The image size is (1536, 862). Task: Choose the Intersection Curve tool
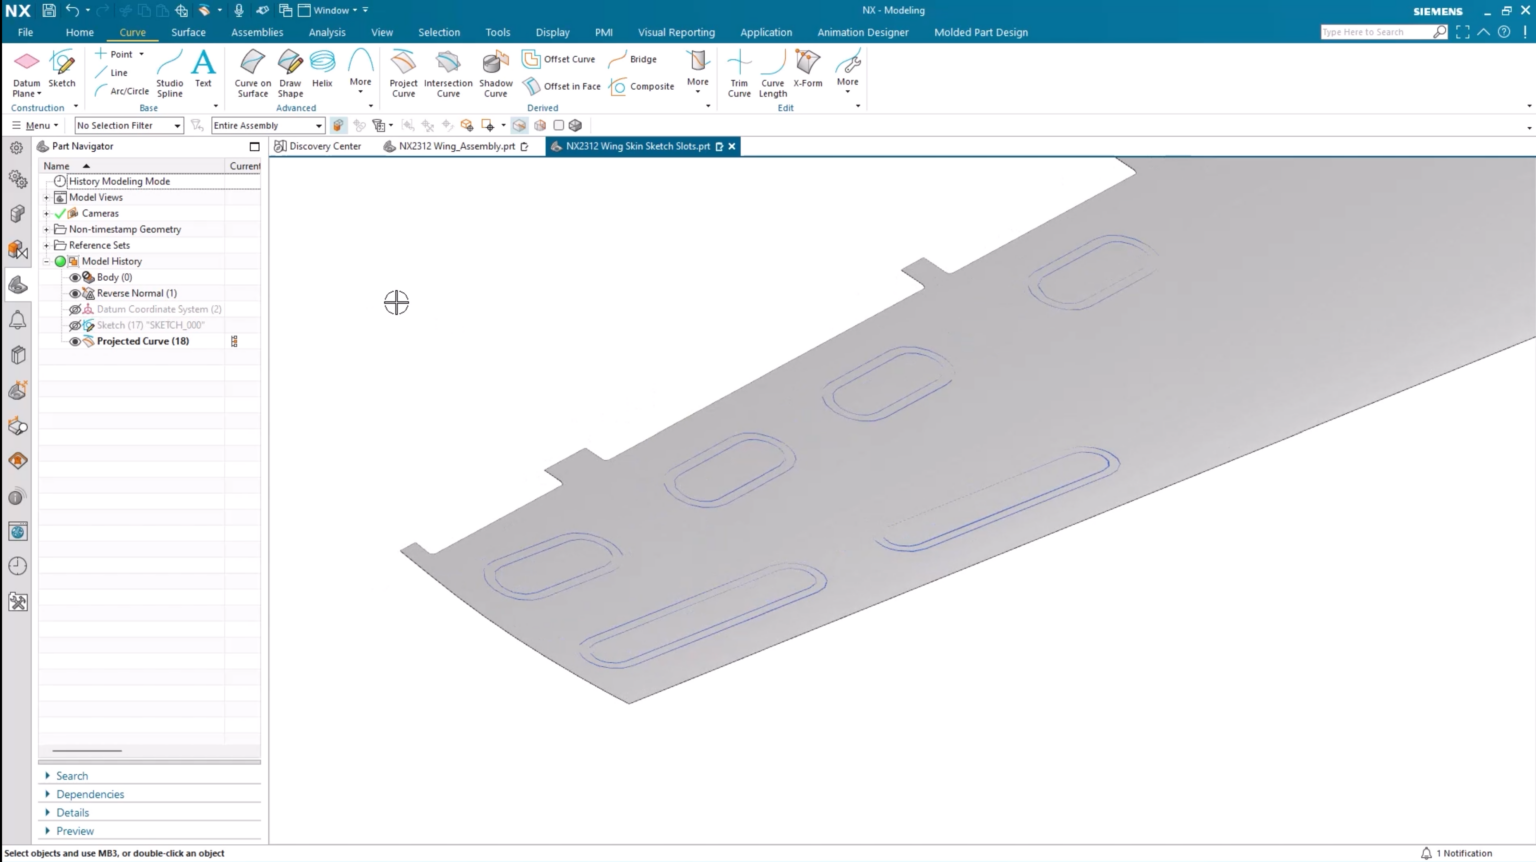pyautogui.click(x=448, y=73)
